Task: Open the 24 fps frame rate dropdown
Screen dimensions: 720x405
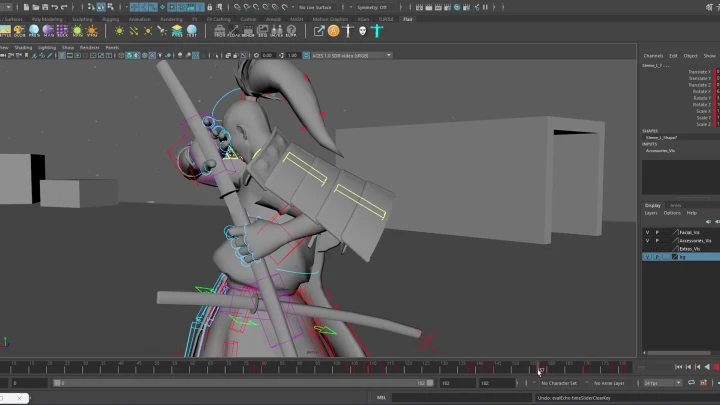Action: pyautogui.click(x=662, y=383)
